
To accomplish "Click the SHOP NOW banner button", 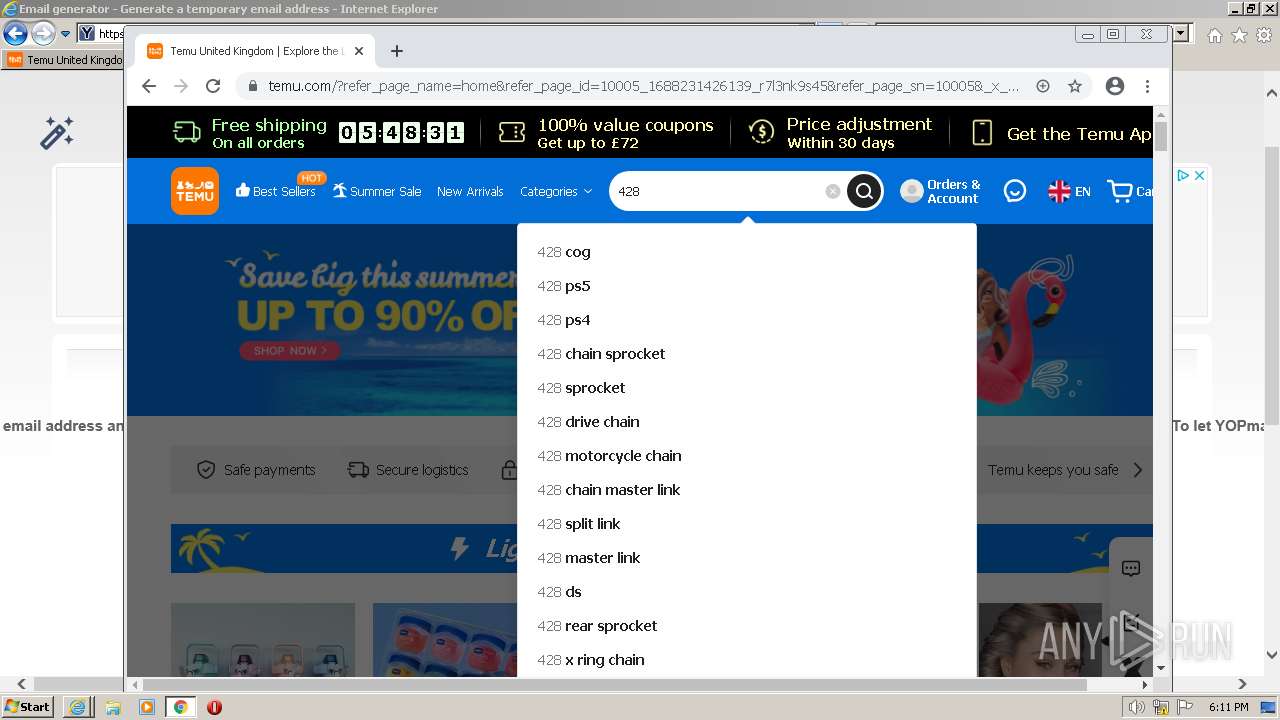I will (x=290, y=351).
